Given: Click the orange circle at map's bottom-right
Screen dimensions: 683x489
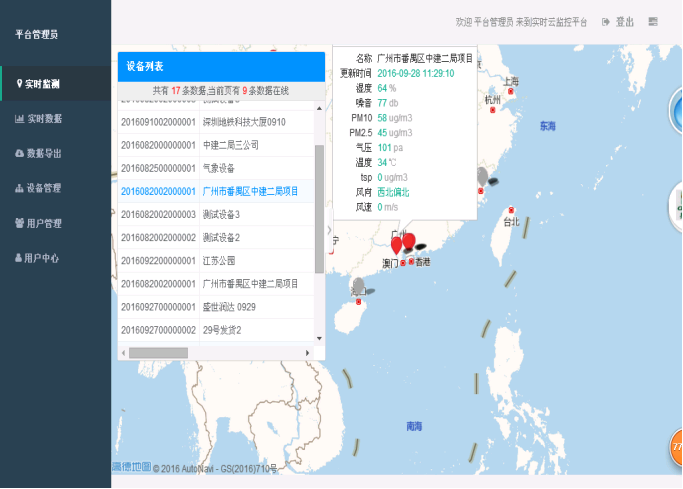Looking at the screenshot, I should 675,447.
